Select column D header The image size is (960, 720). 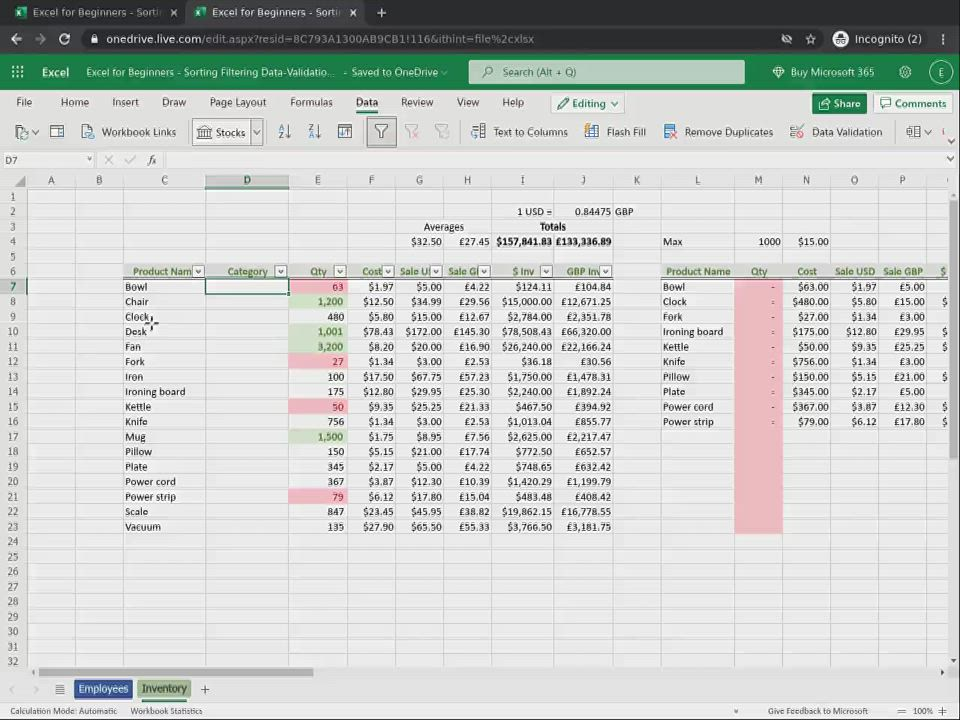[x=247, y=181]
